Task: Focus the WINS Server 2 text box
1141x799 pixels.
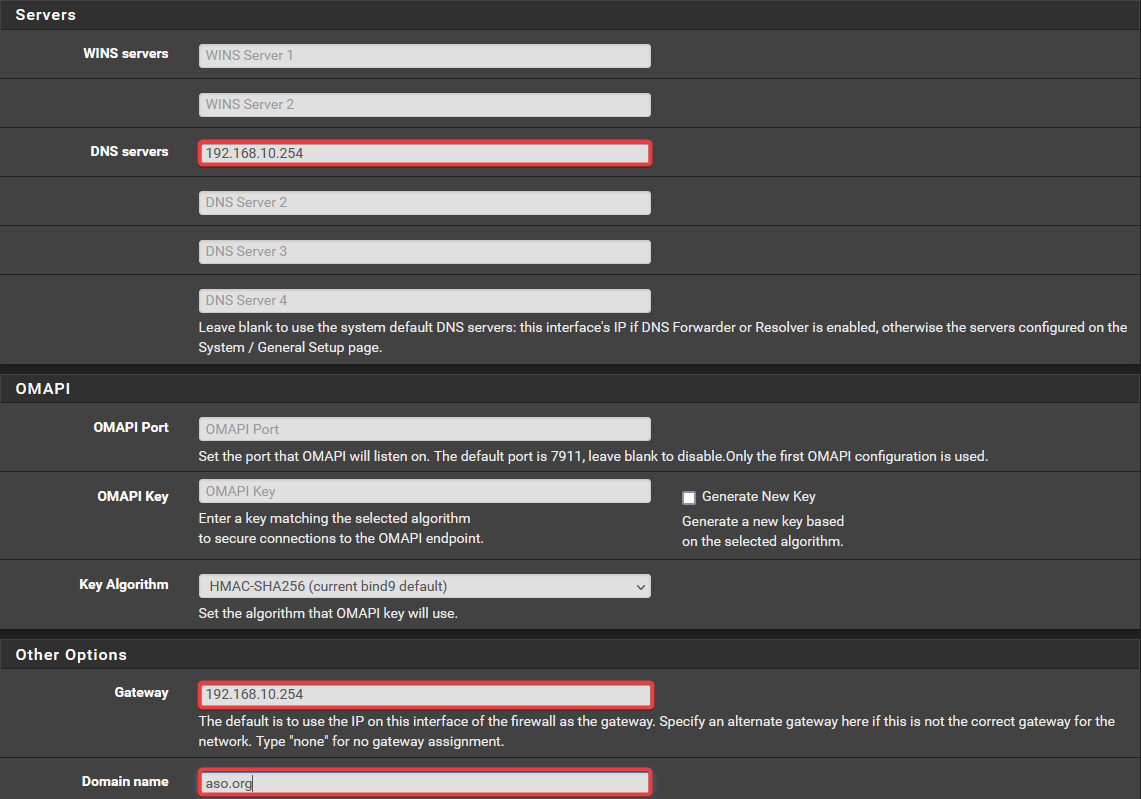Action: point(424,105)
